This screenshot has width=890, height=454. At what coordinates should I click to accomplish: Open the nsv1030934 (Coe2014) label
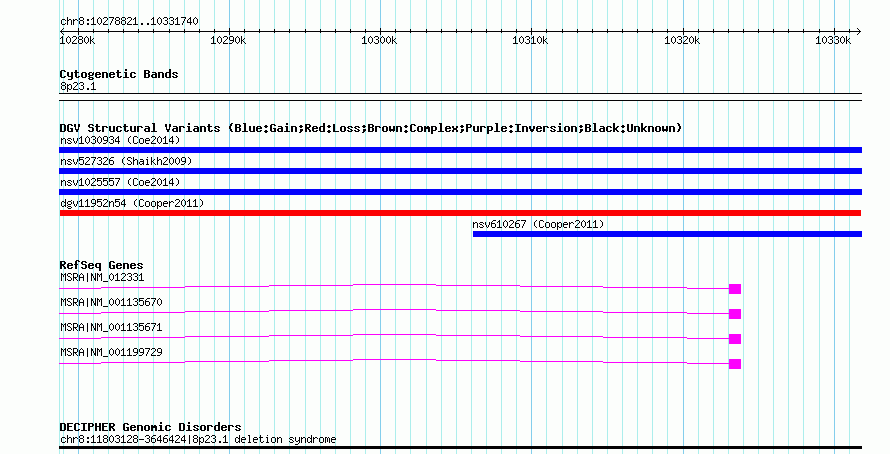pos(120,140)
